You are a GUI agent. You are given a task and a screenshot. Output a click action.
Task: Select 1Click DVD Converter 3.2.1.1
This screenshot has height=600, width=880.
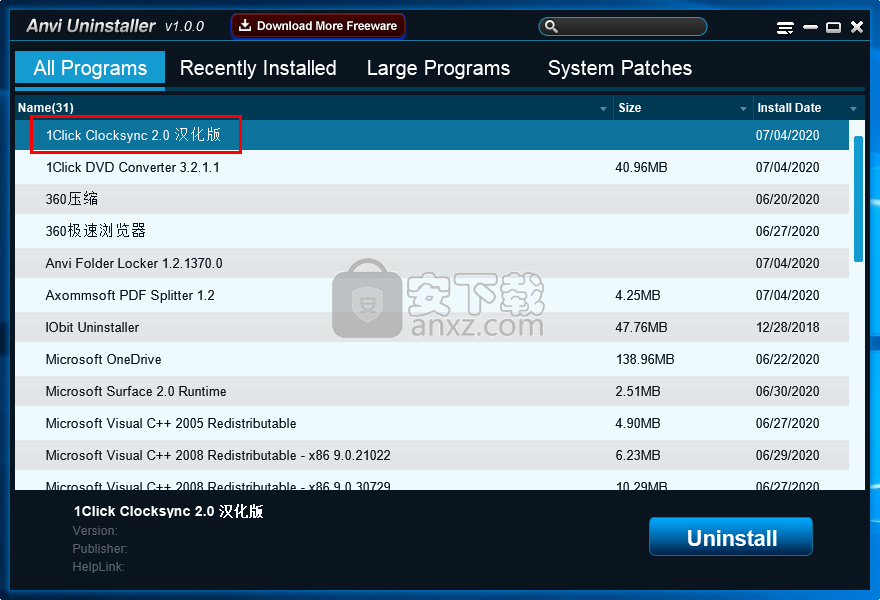[432, 167]
